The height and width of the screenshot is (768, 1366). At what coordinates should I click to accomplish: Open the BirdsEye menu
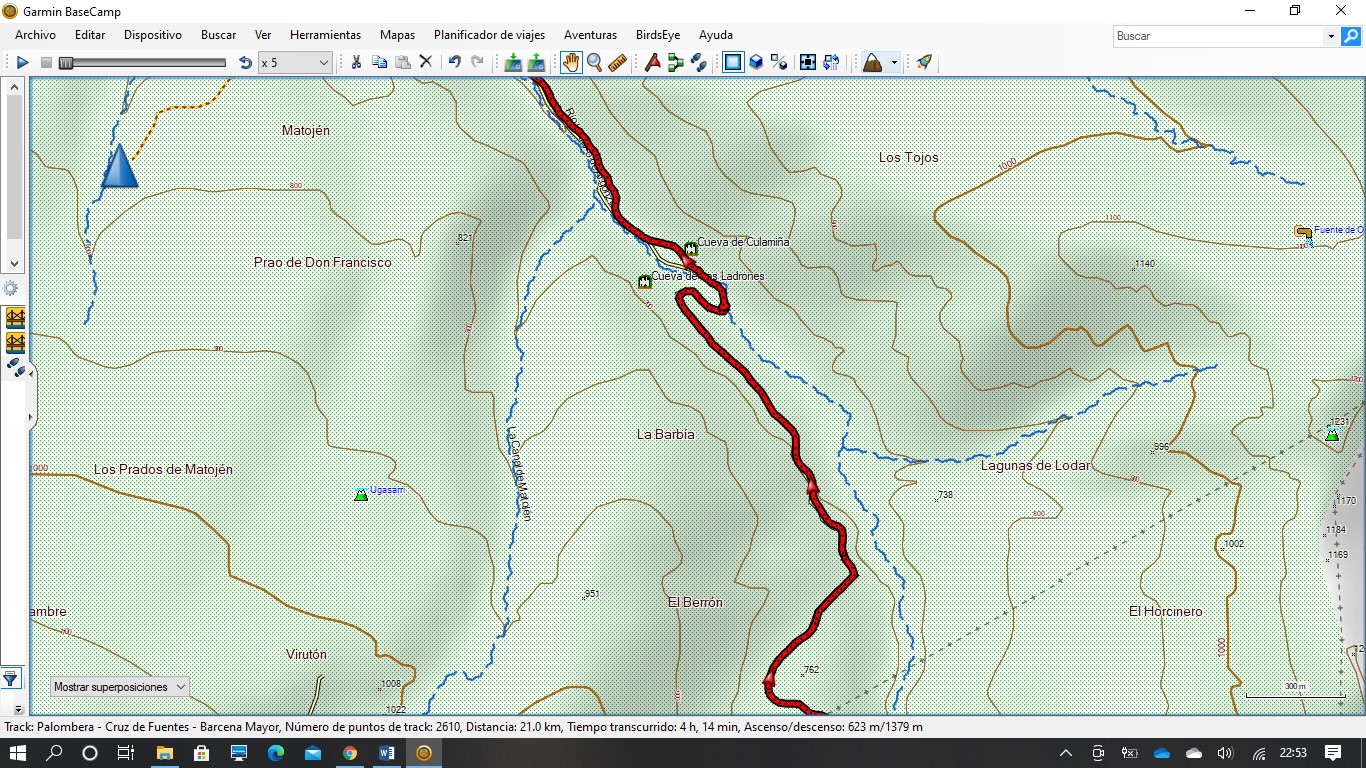pyautogui.click(x=657, y=35)
